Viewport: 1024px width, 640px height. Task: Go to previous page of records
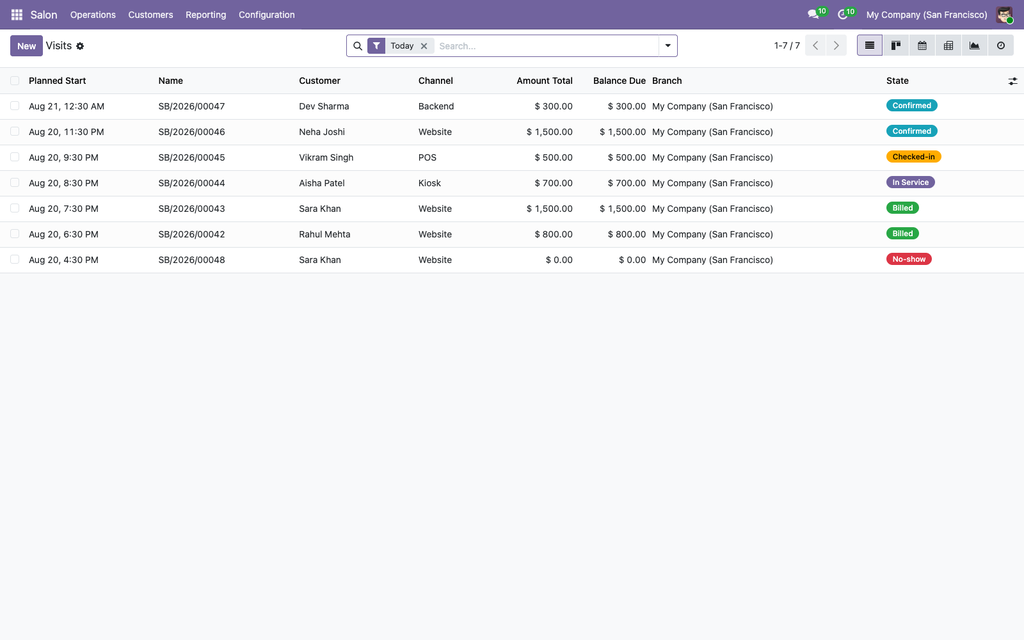pos(816,46)
